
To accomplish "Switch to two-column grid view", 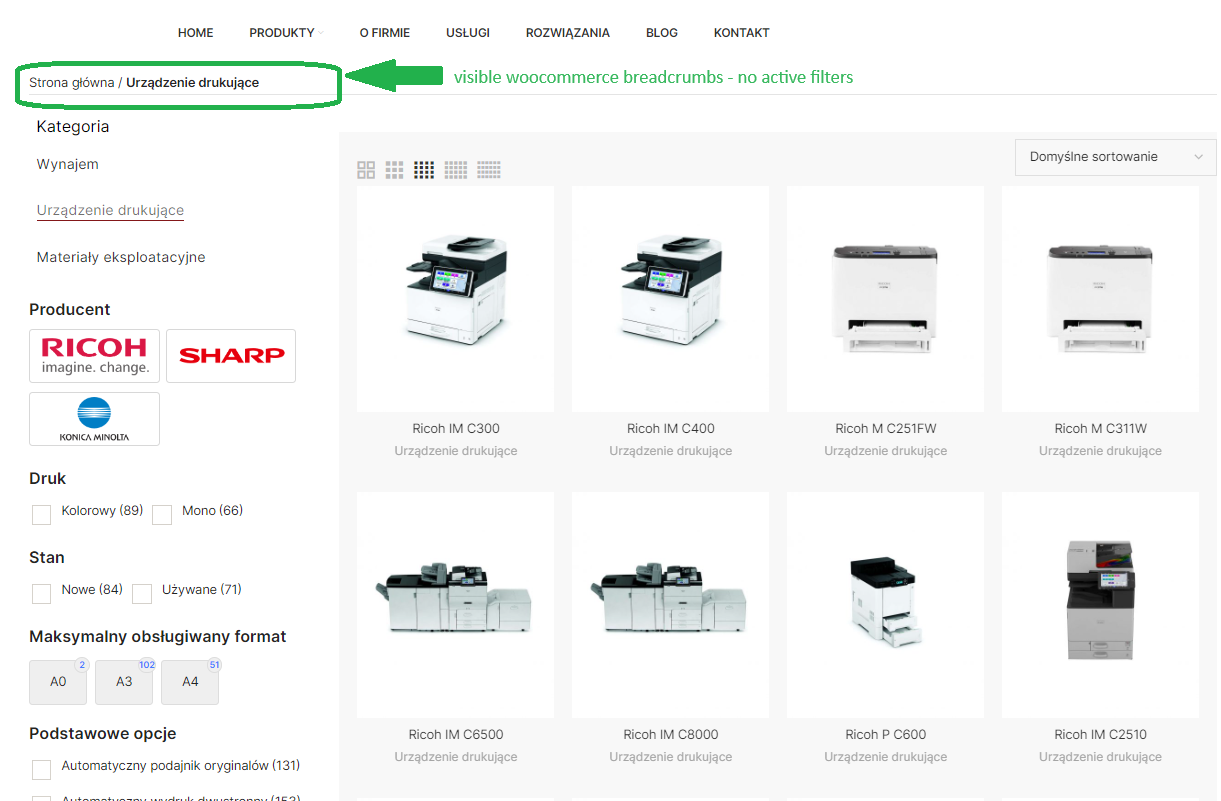I will [x=366, y=170].
